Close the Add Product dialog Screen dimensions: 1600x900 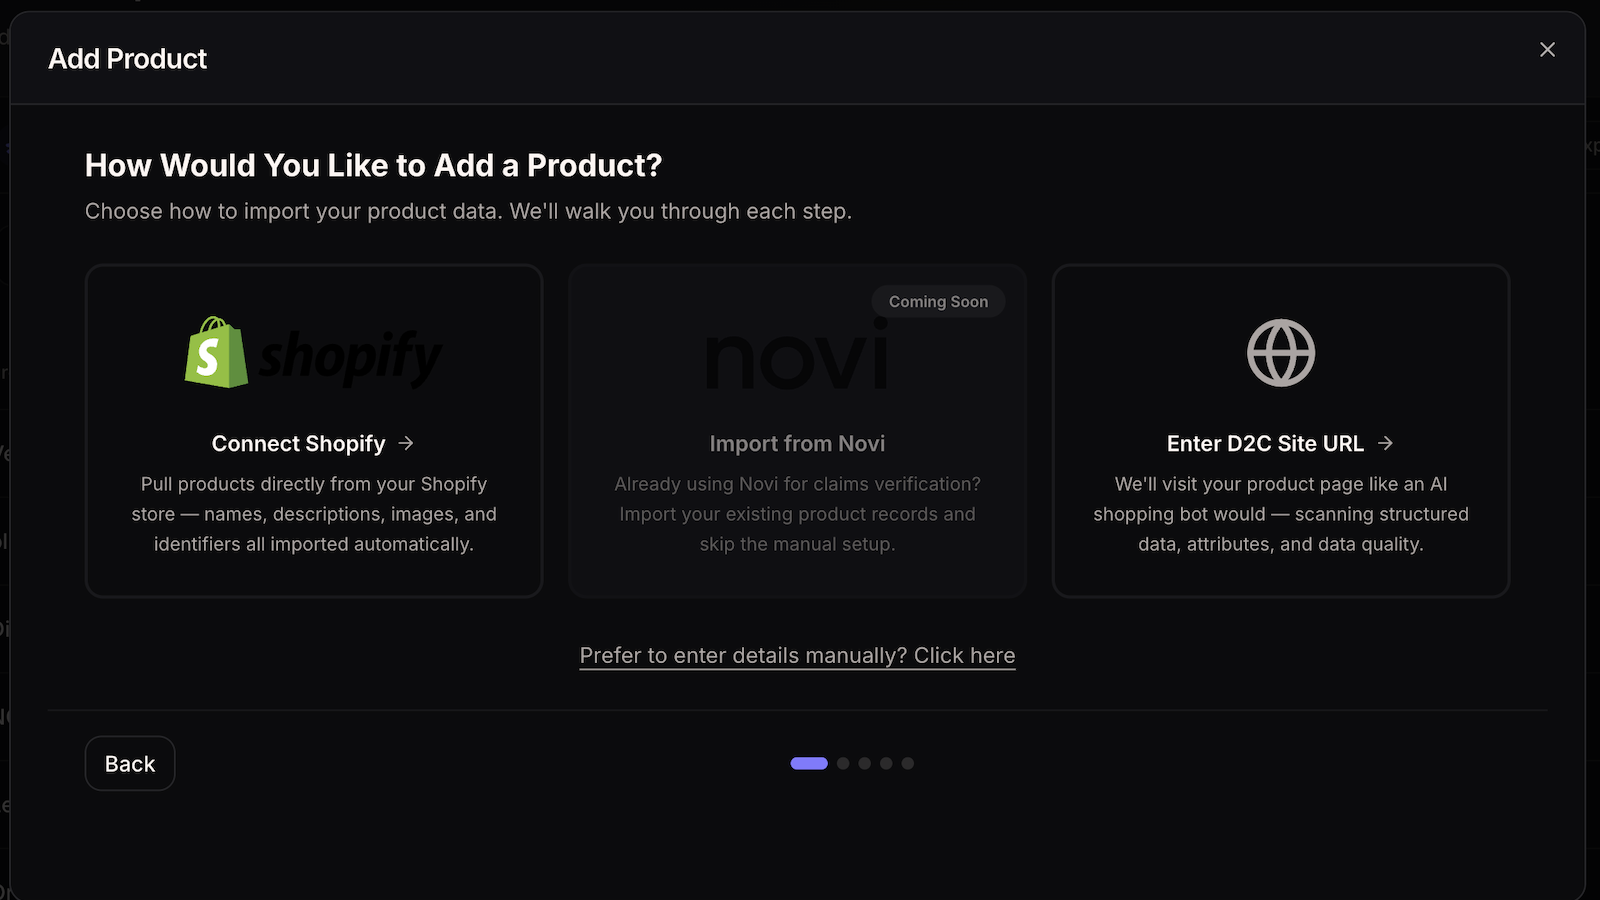1547,50
